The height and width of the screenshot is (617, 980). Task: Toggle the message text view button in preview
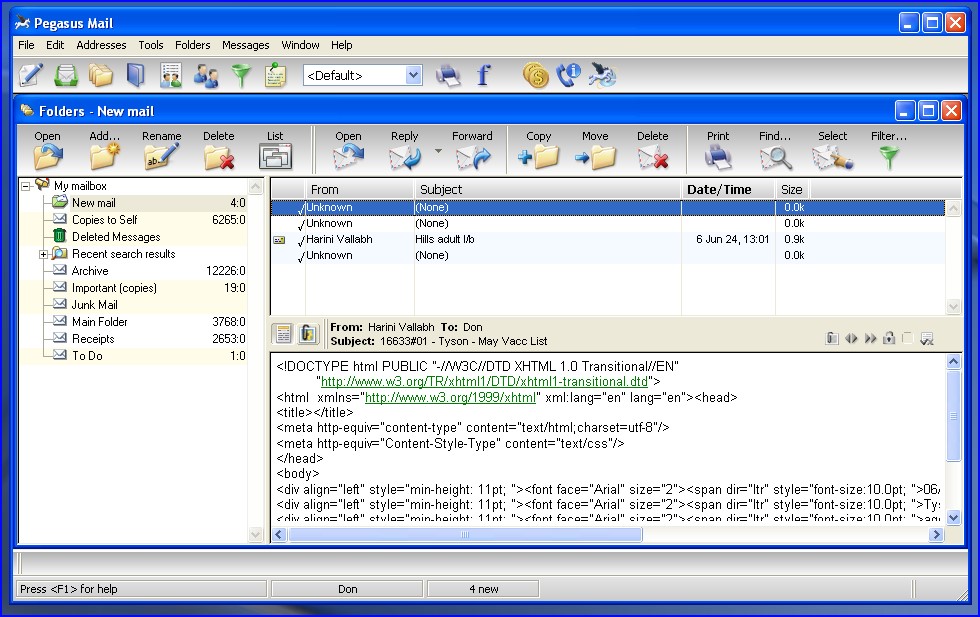[283, 334]
